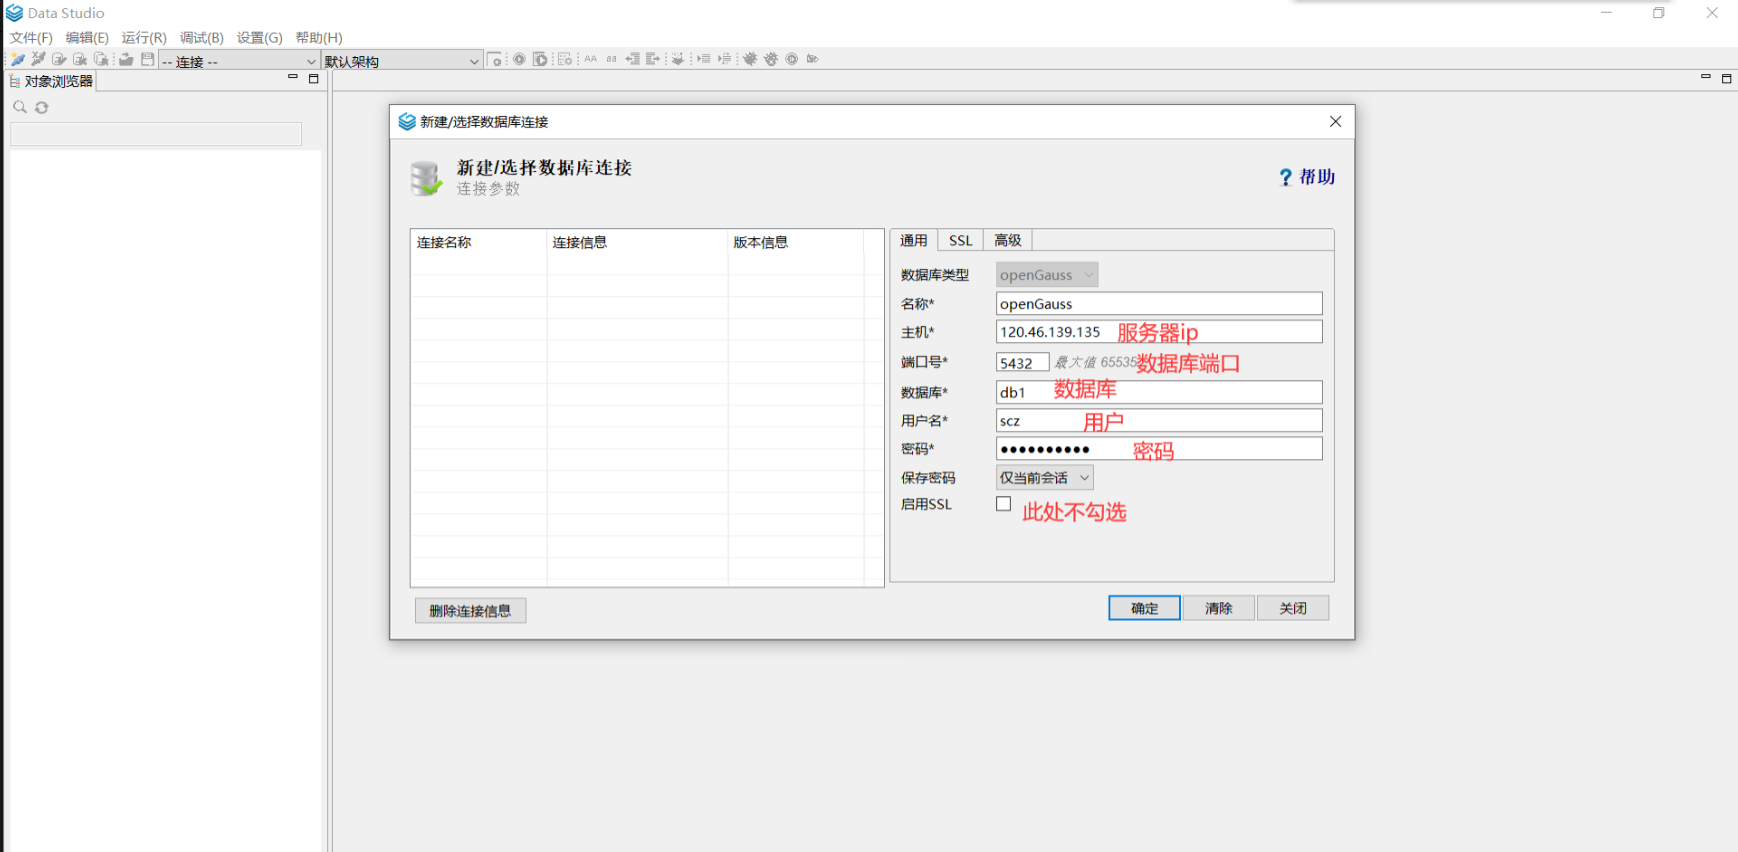Click the save disk icon in toolbar
1738x852 pixels.
pyautogui.click(x=148, y=60)
